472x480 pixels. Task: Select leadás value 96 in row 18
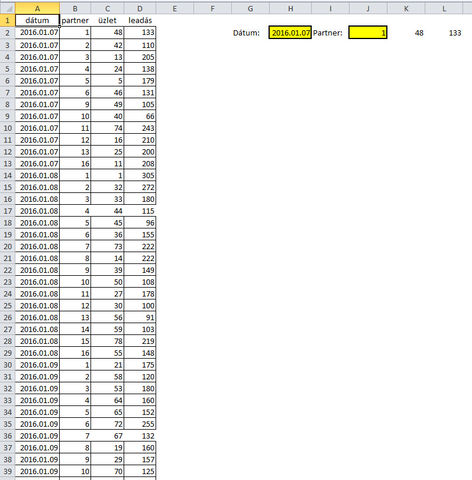[x=140, y=223]
